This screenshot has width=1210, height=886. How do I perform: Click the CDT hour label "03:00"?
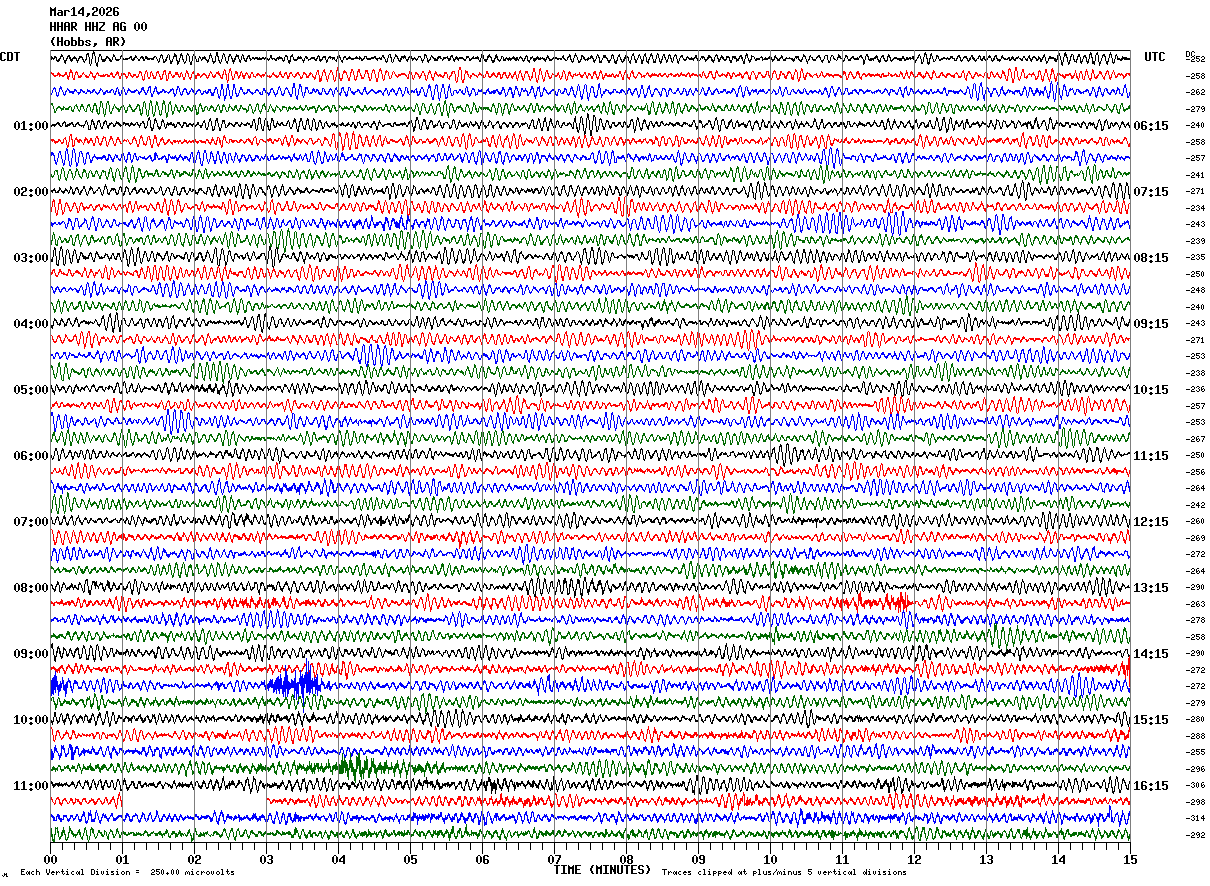pos(31,258)
